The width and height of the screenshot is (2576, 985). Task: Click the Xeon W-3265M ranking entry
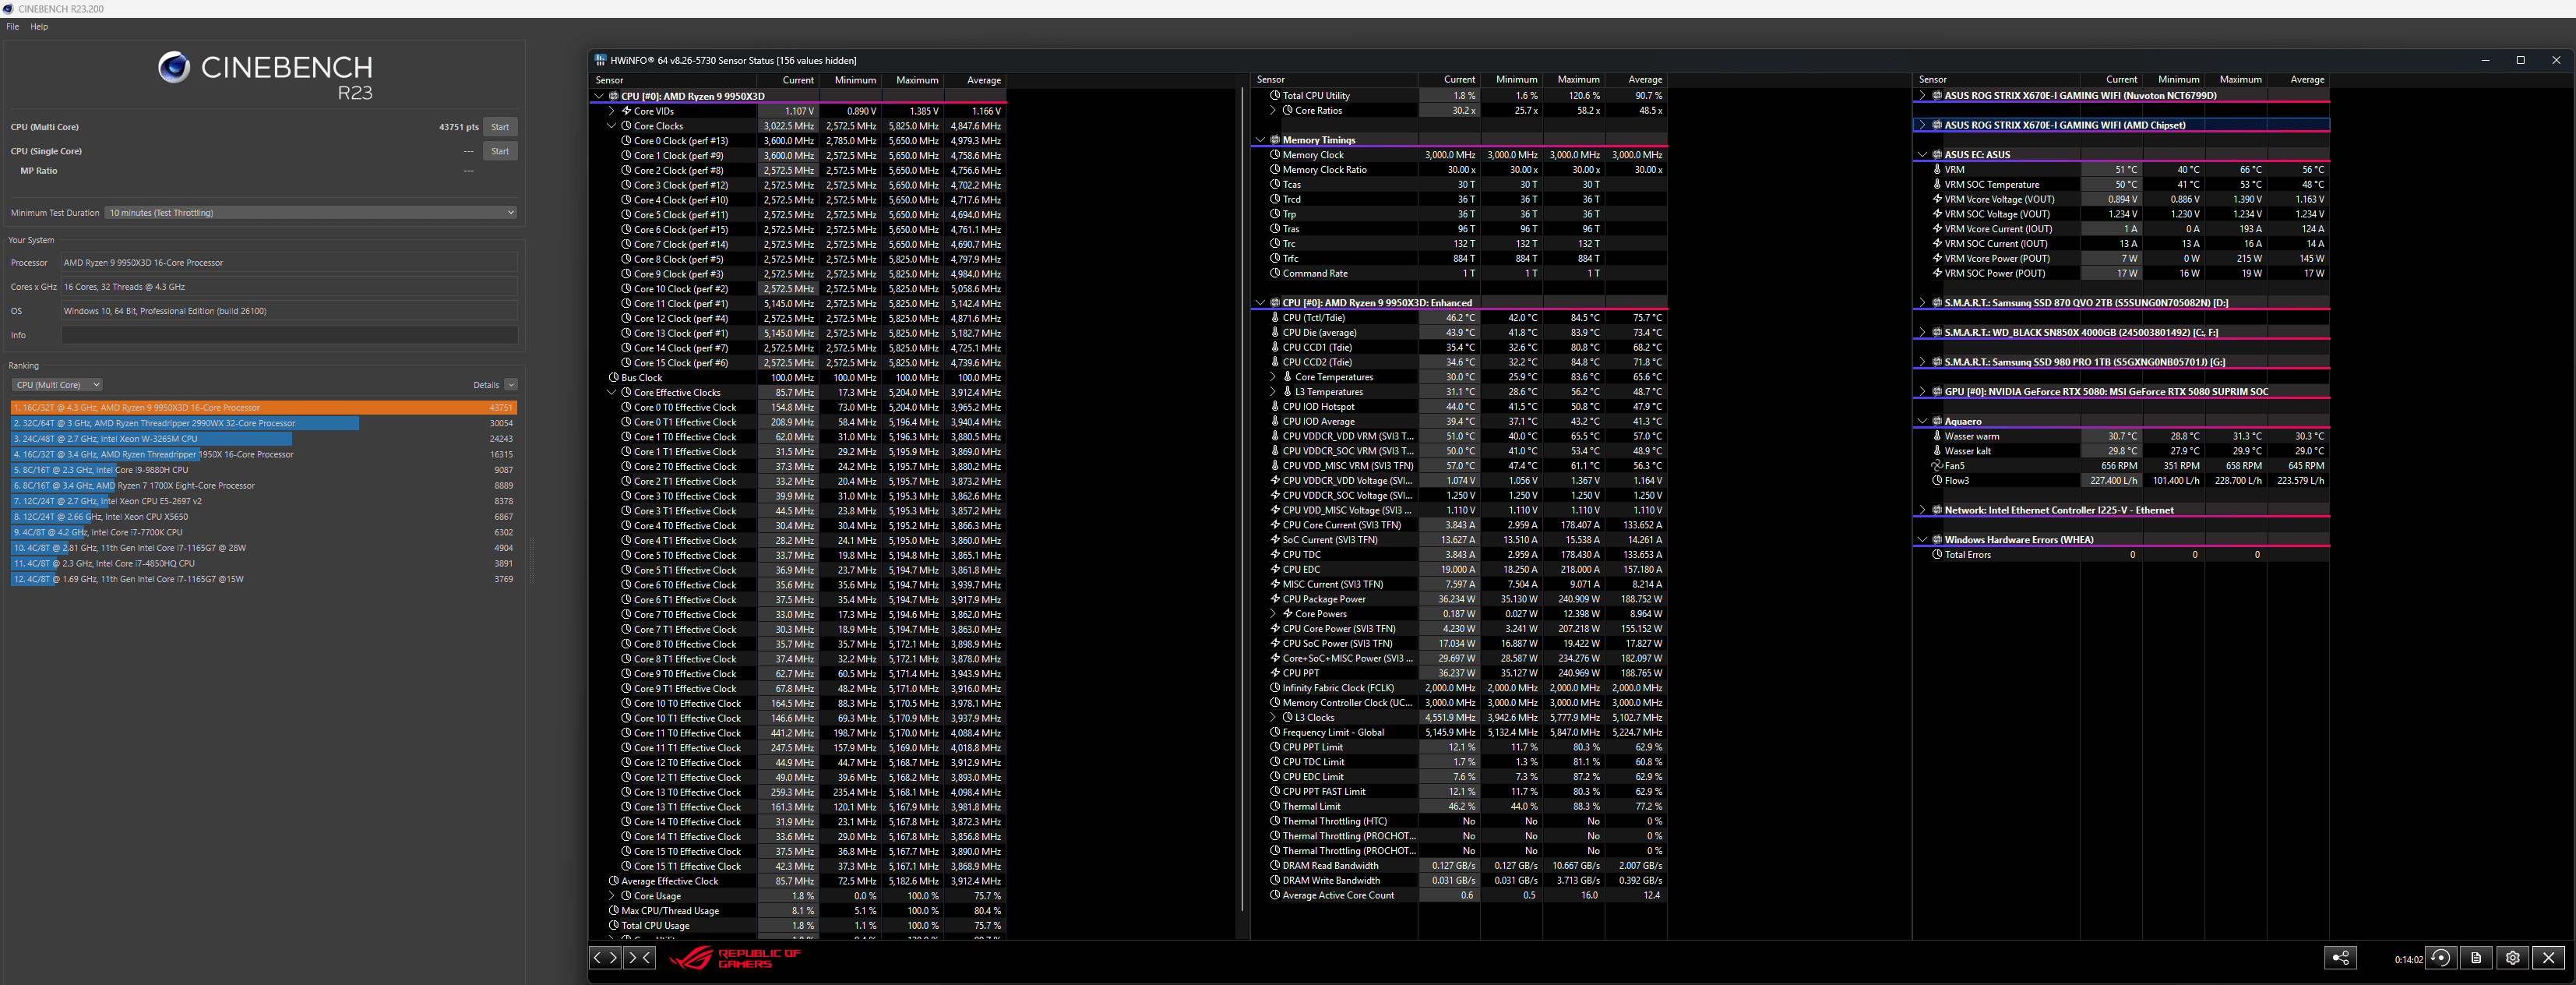[x=264, y=439]
